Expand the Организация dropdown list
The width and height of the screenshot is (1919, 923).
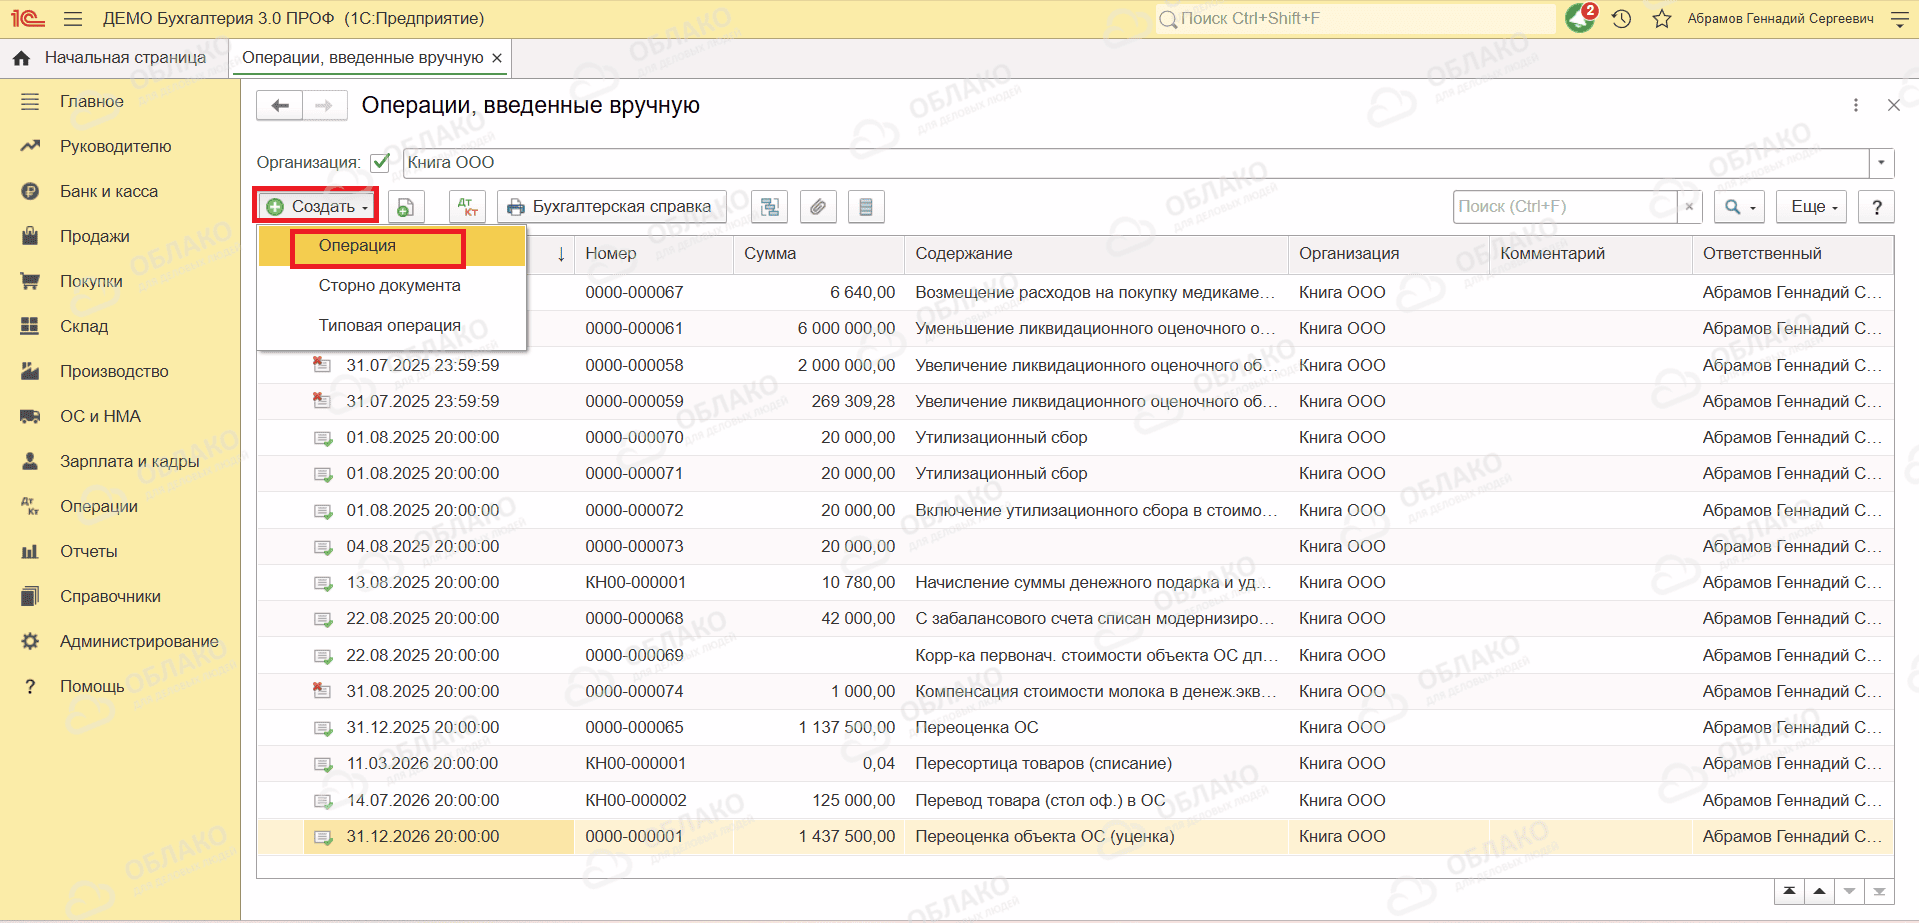(1881, 162)
